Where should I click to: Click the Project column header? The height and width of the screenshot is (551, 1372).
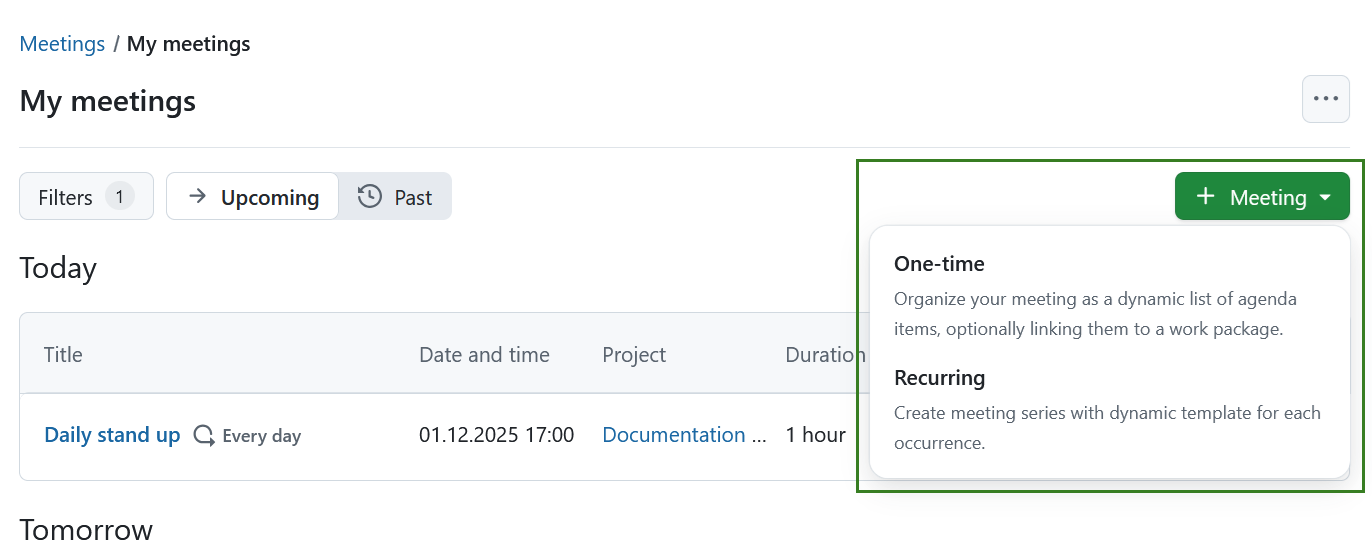coord(634,355)
